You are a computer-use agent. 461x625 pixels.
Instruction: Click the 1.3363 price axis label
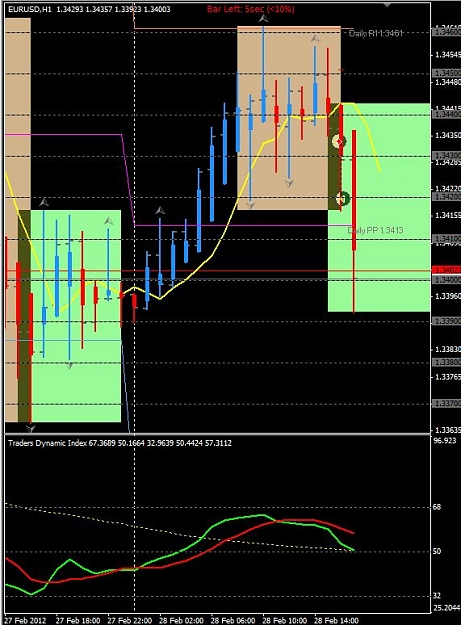(447, 430)
